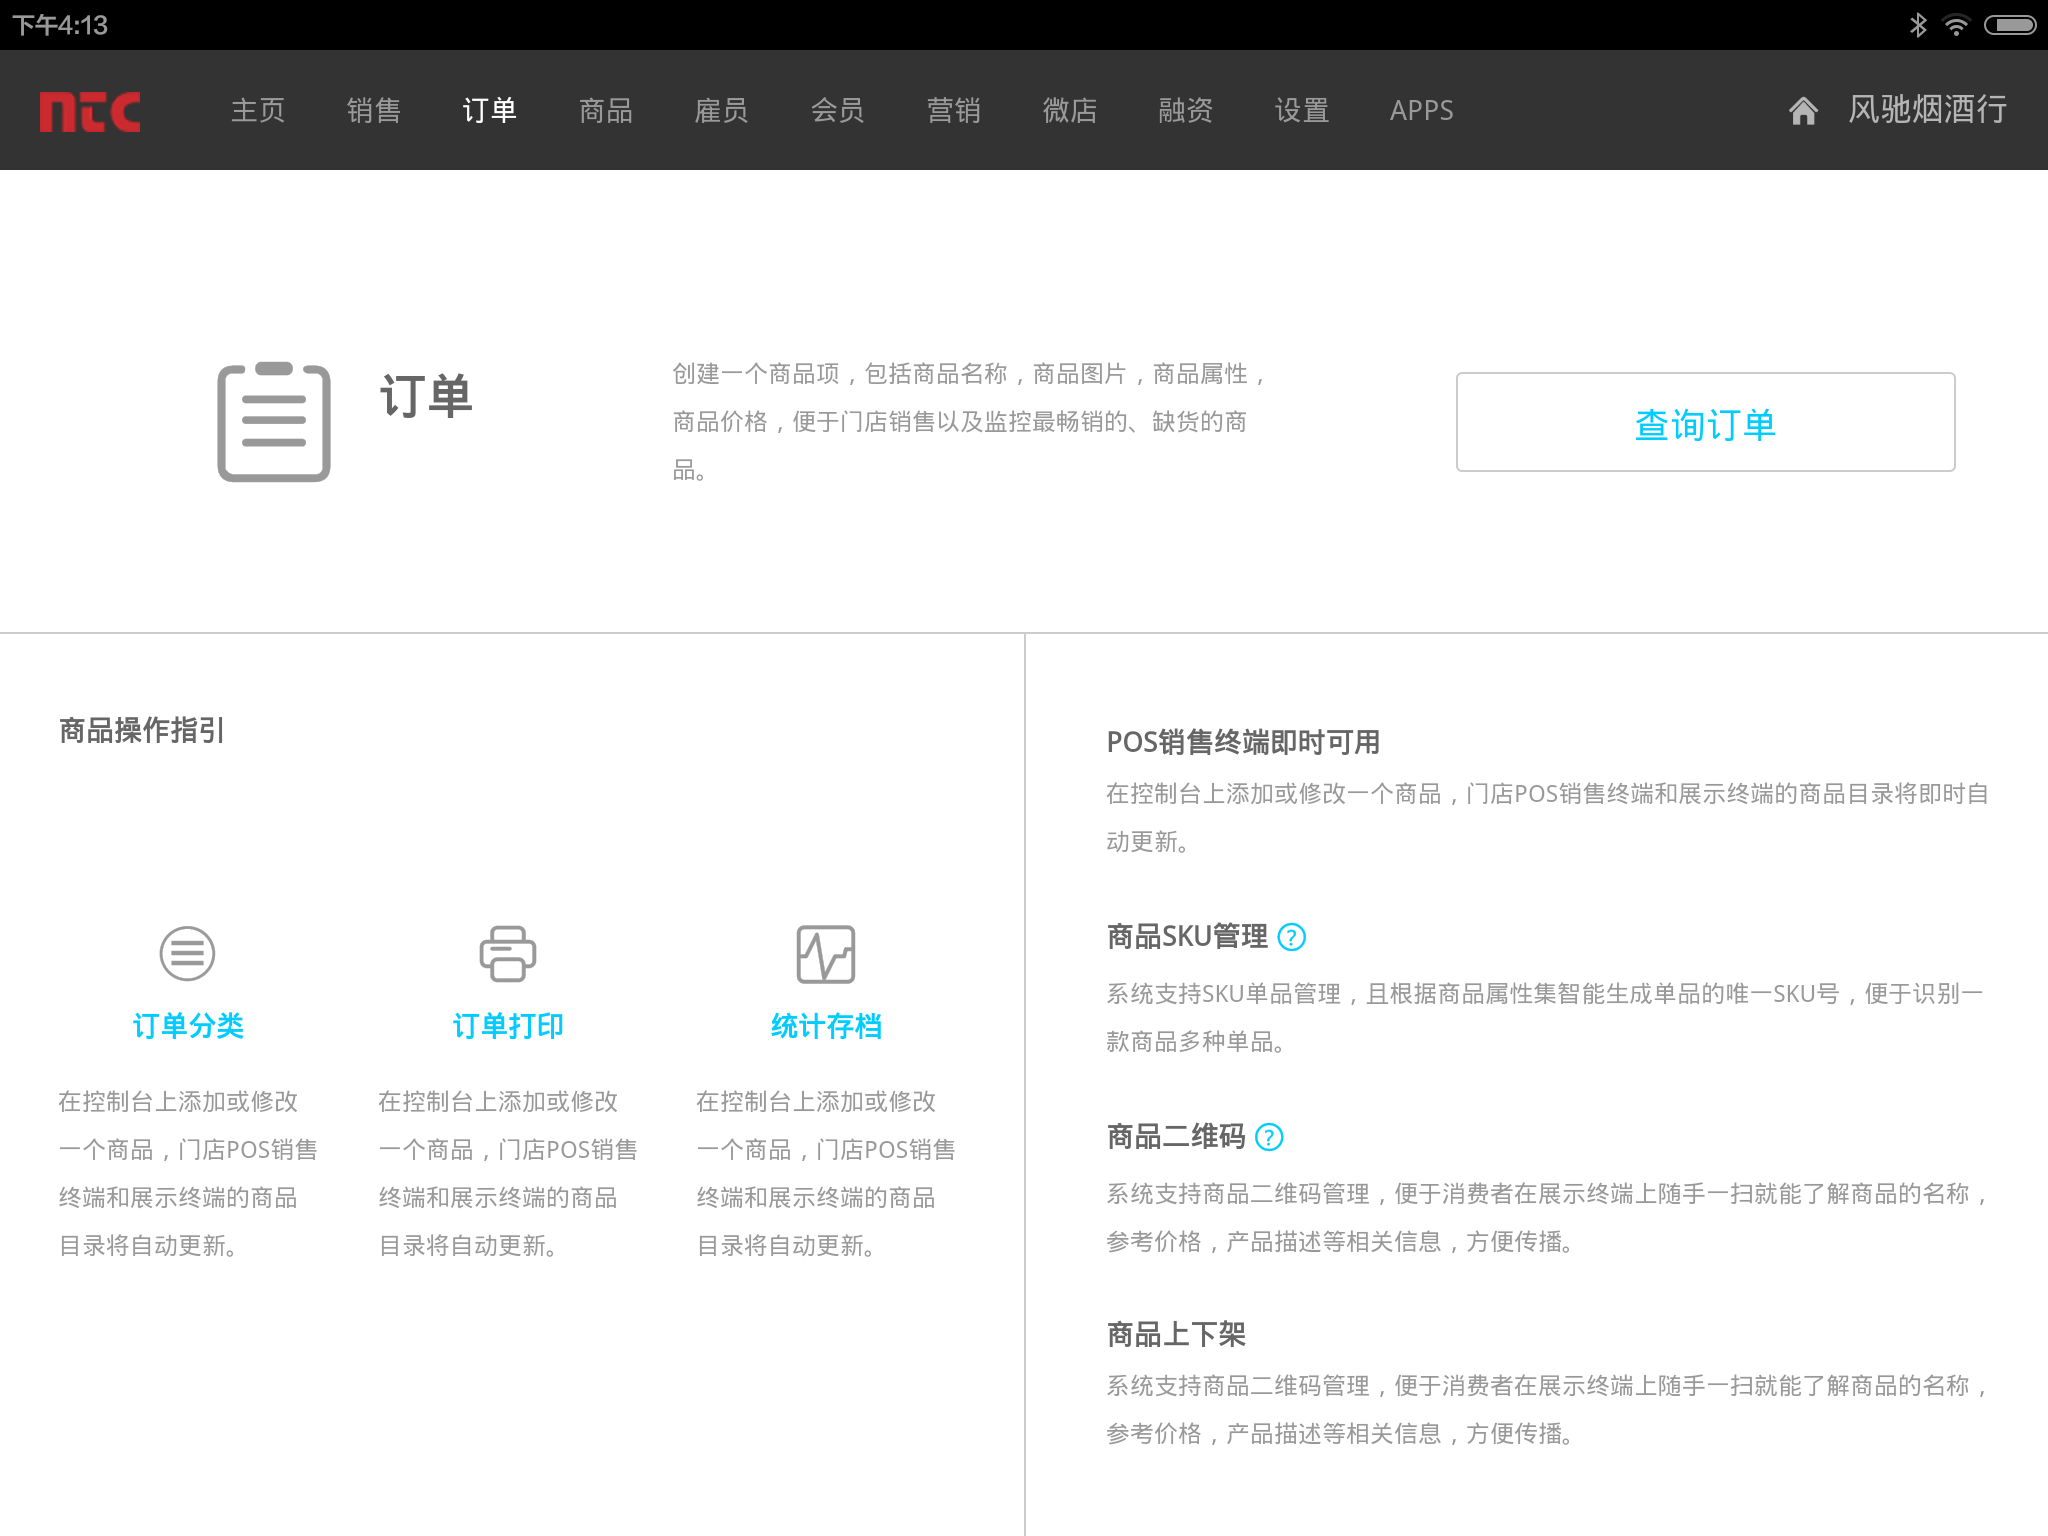The width and height of the screenshot is (2048, 1536).
Task: Open 设置 in the navigation bar
Action: pos(1302,110)
